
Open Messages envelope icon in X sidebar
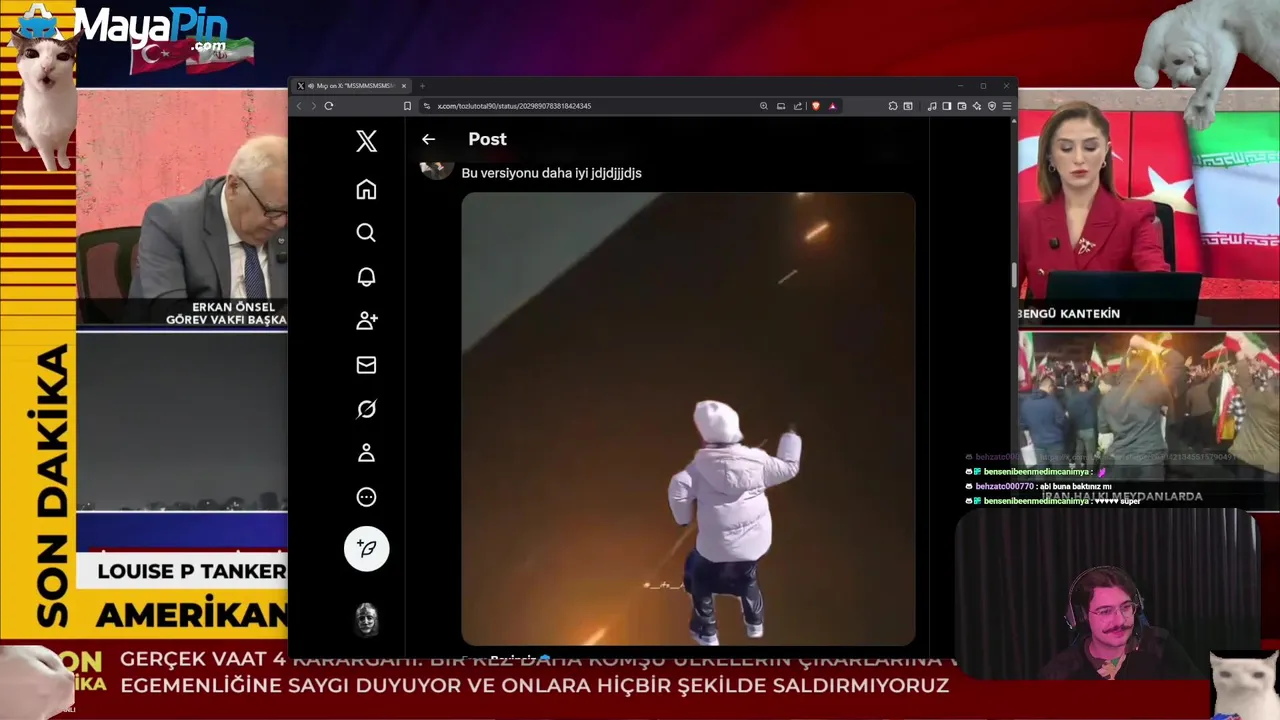366,365
